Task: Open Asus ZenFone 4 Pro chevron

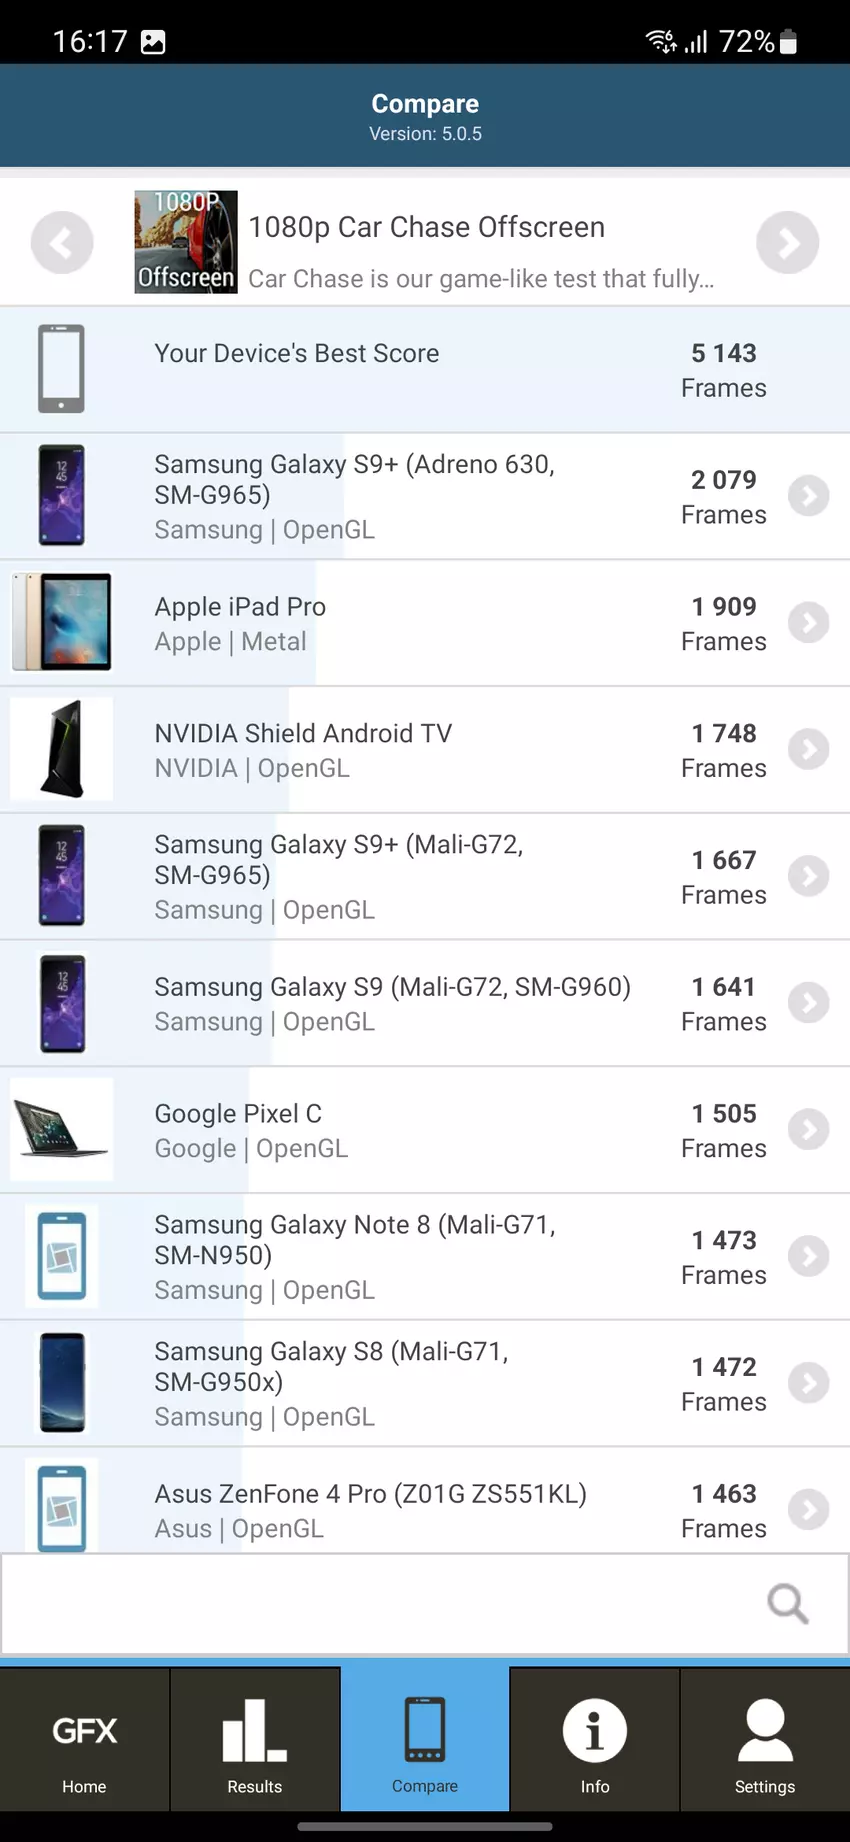Action: (x=808, y=1510)
